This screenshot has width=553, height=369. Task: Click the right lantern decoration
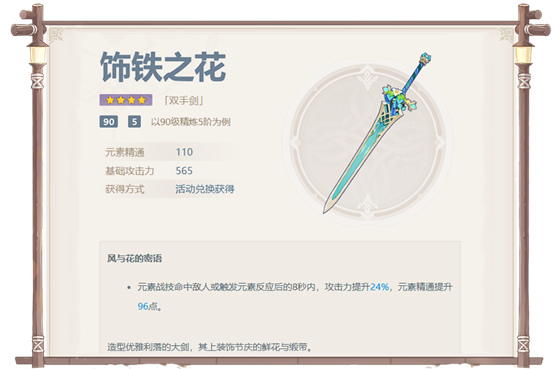click(x=523, y=56)
